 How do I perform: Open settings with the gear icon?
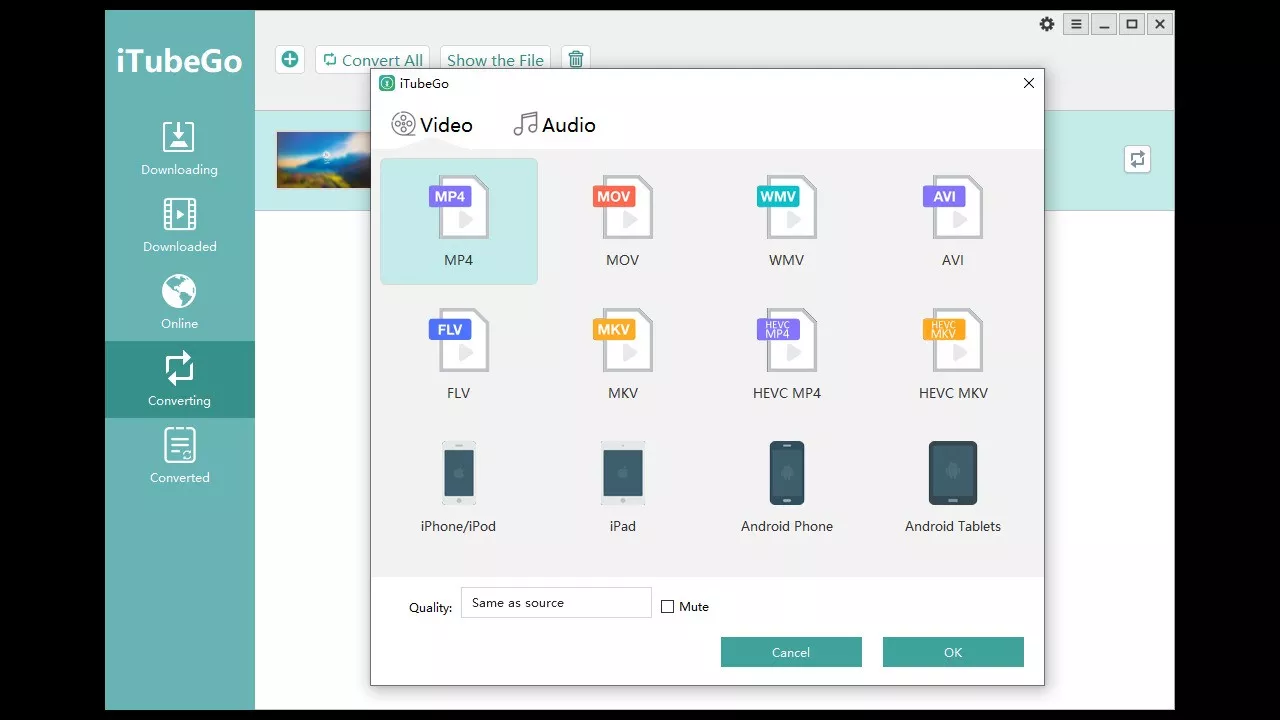pyautogui.click(x=1047, y=24)
